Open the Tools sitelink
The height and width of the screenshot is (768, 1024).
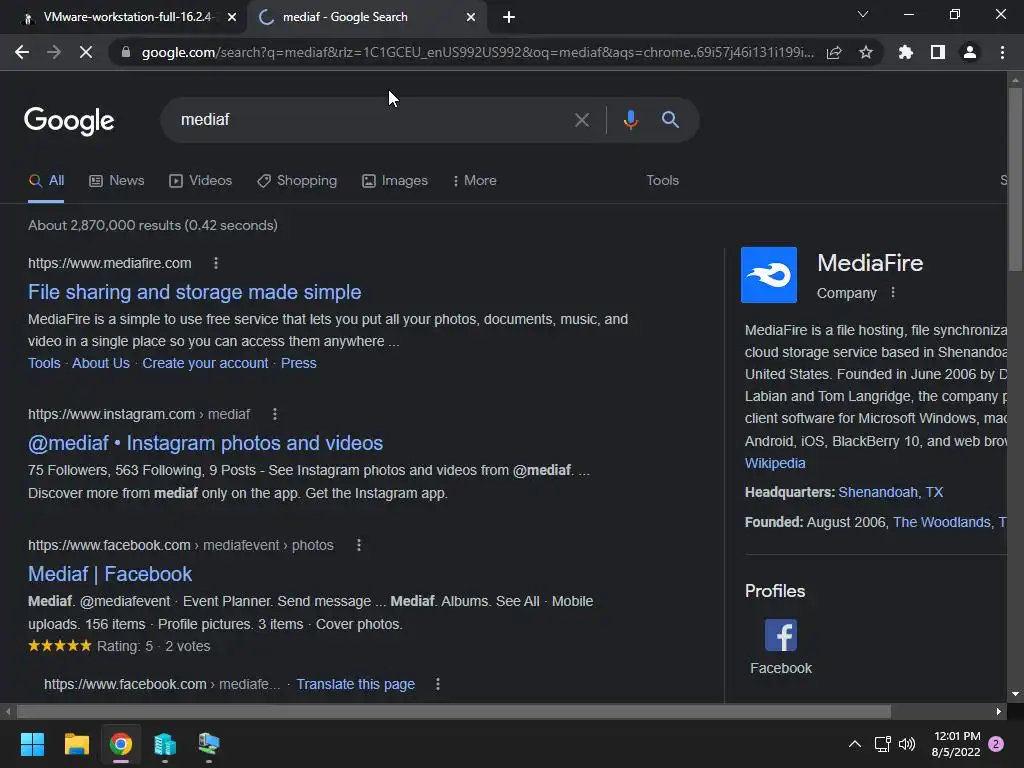[44, 363]
